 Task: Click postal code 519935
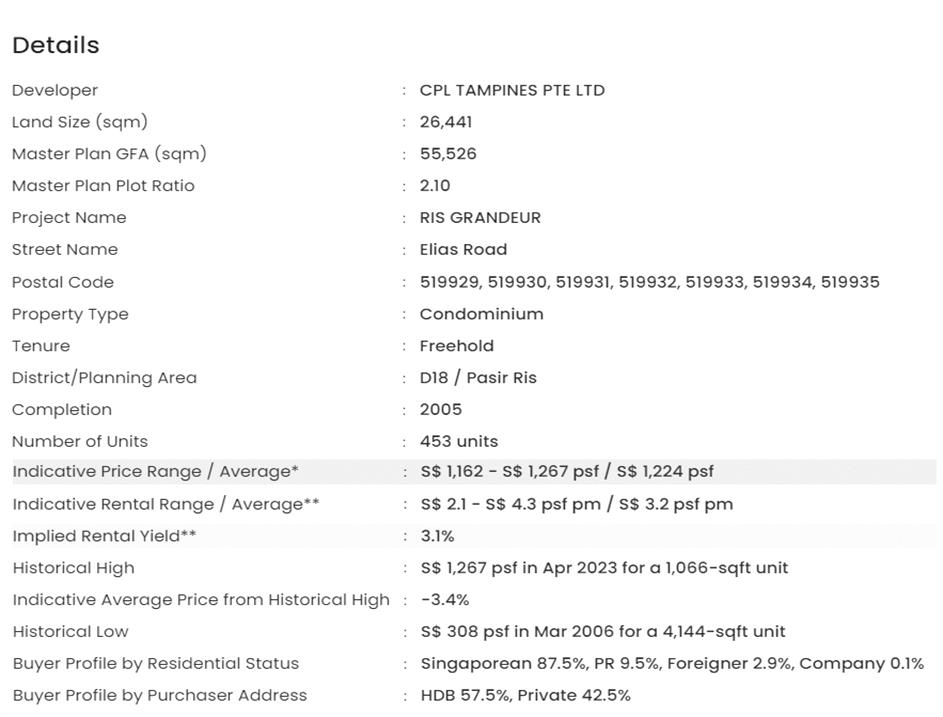(850, 282)
